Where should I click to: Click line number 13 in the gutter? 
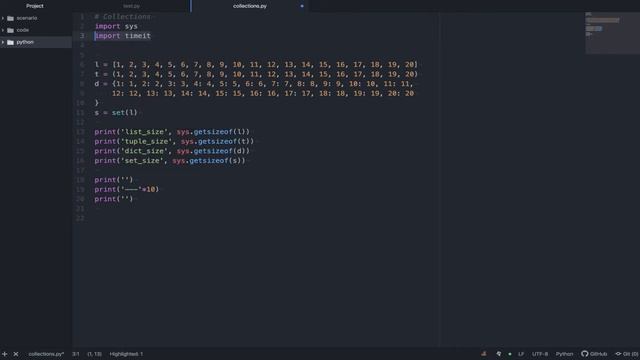click(x=80, y=132)
